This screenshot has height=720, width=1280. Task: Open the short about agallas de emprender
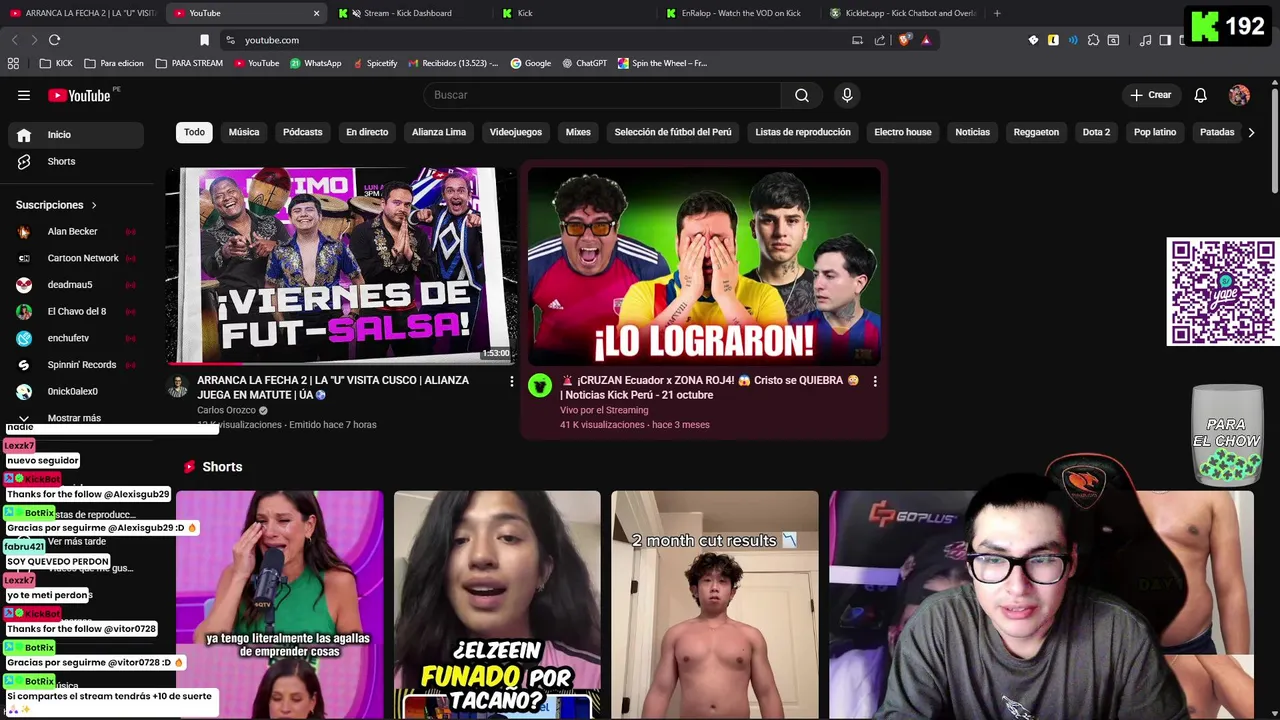pyautogui.click(x=280, y=604)
